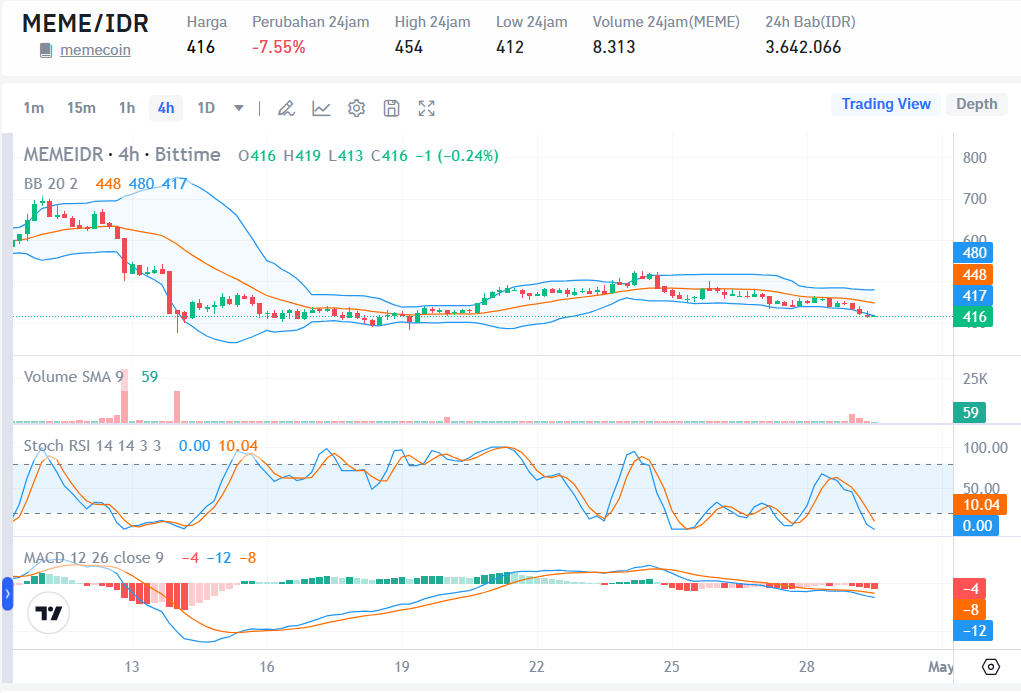Open the hexagon settings icon bottom right

(x=991, y=666)
